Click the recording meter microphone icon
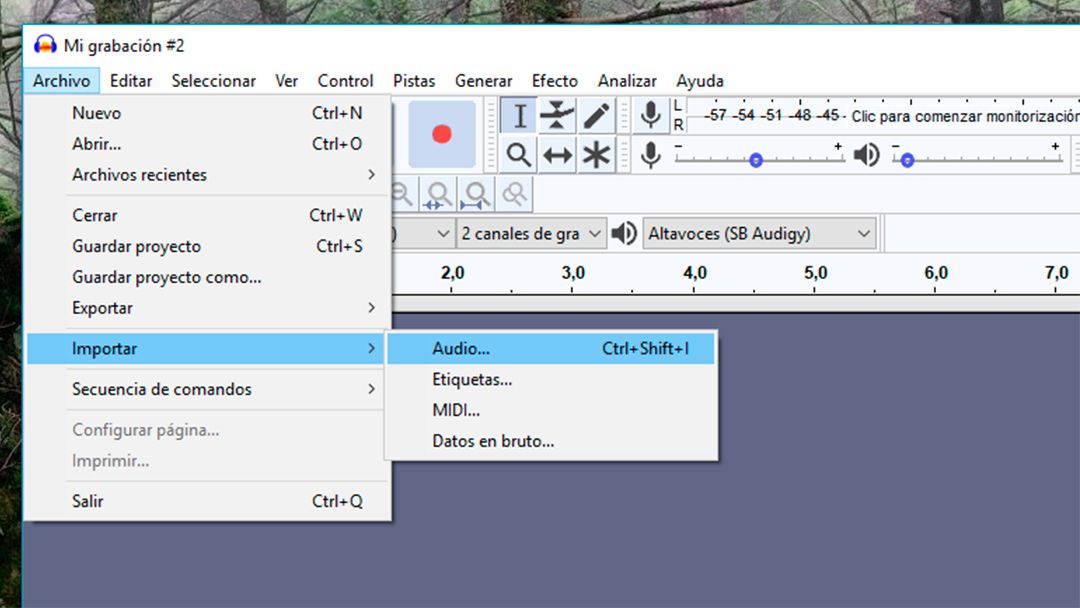 tap(651, 116)
